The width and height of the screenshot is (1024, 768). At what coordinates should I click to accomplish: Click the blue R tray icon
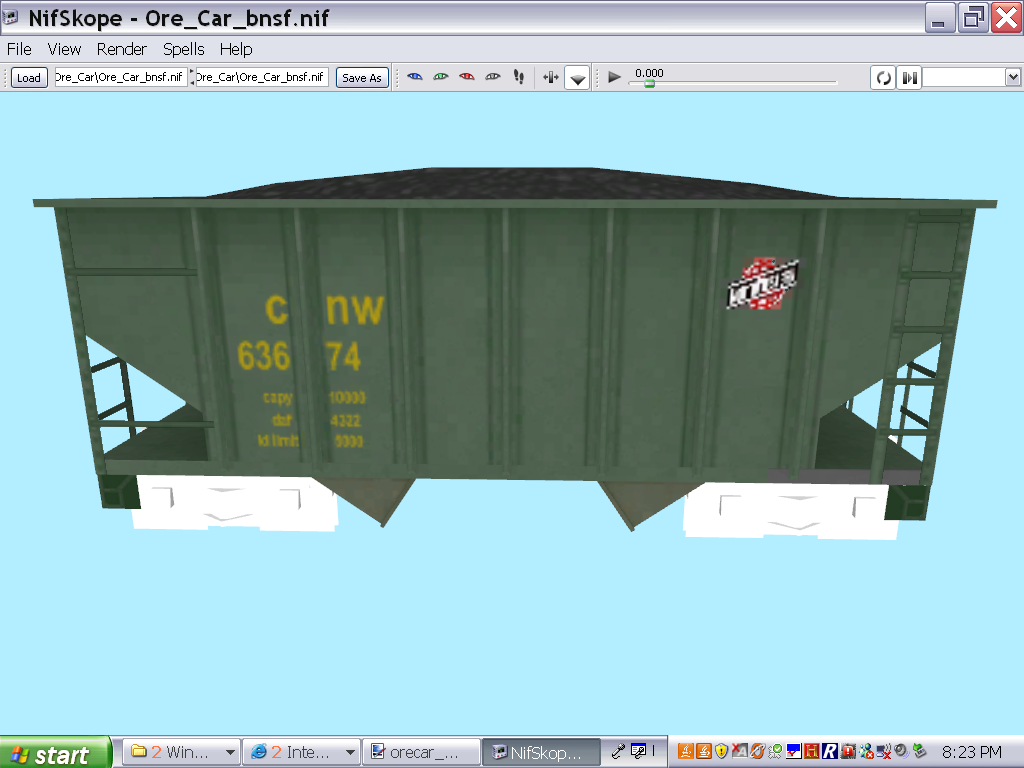(829, 752)
